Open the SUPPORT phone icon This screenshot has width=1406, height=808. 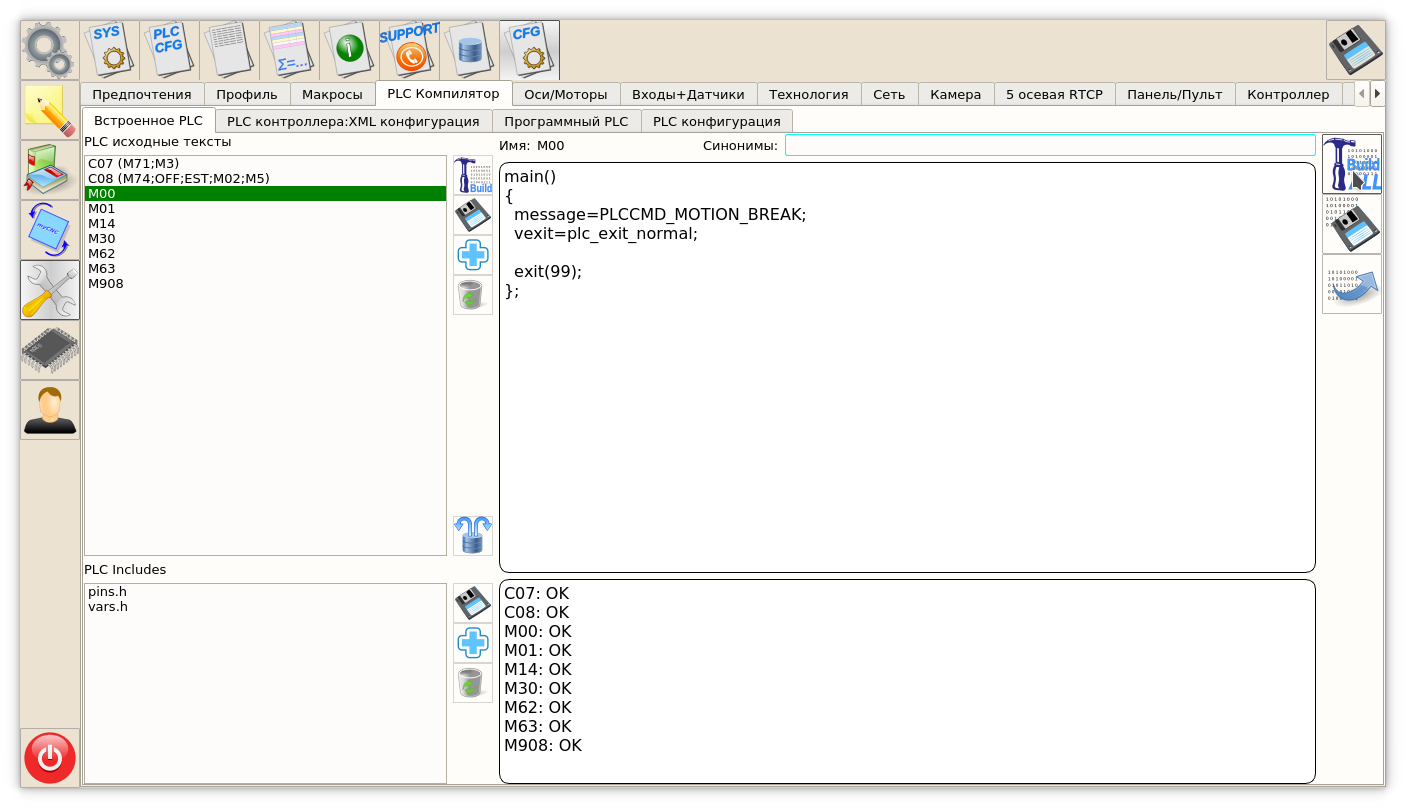coord(409,50)
